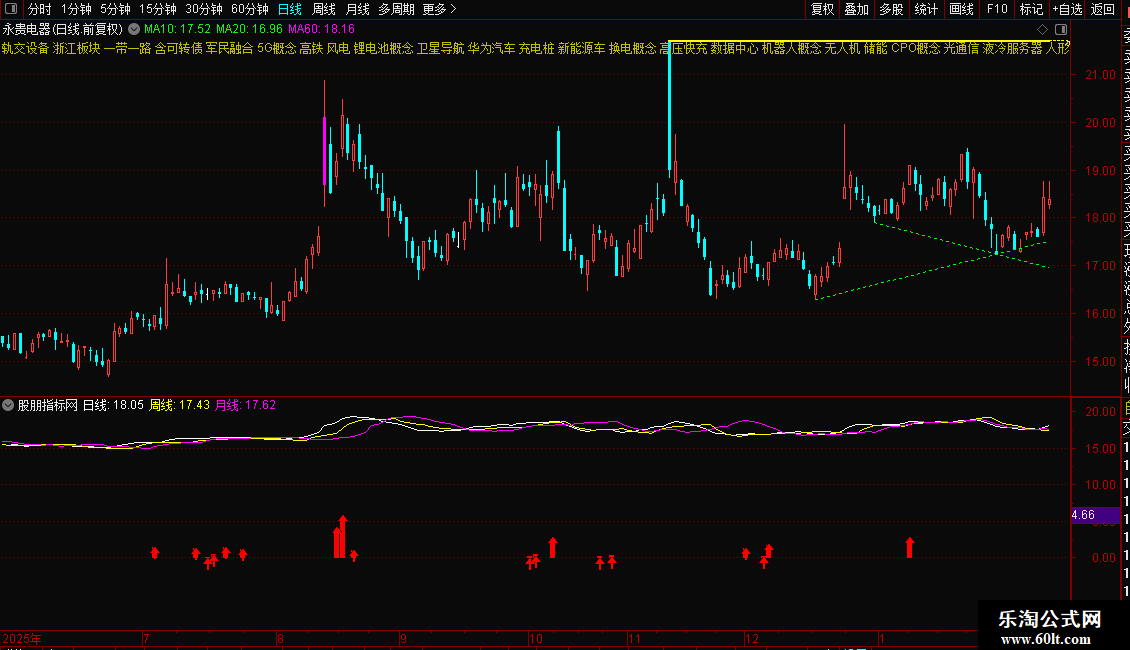The width and height of the screenshot is (1130, 650).
Task: Open the 高铁 concept link
Action: click(x=311, y=48)
